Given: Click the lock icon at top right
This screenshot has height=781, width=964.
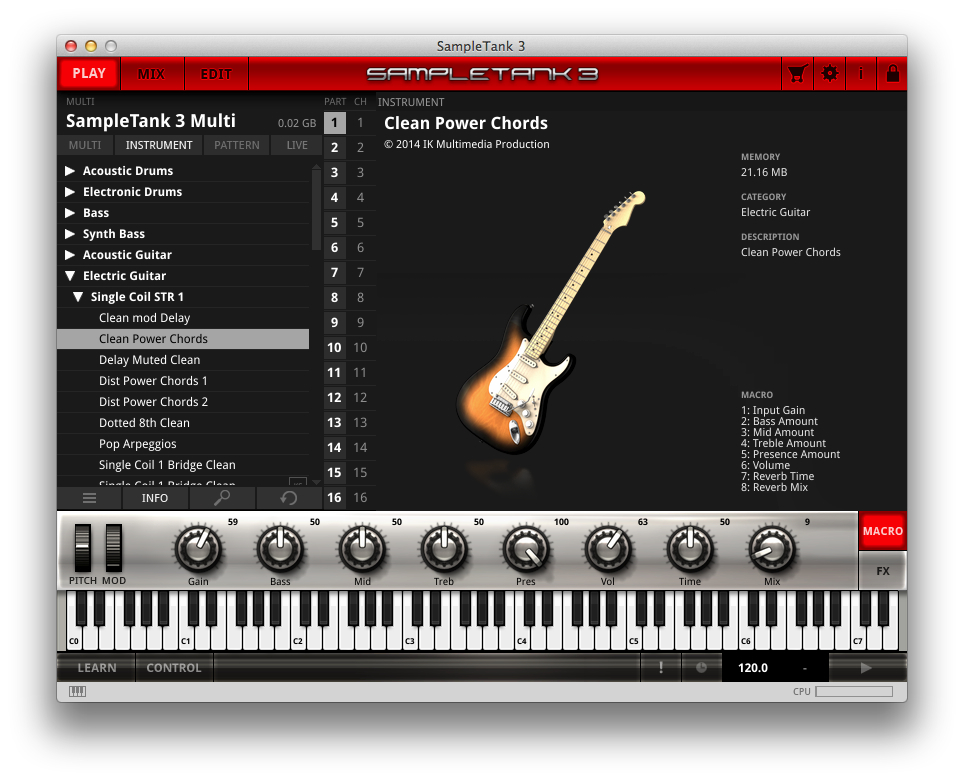Looking at the screenshot, I should (x=892, y=73).
